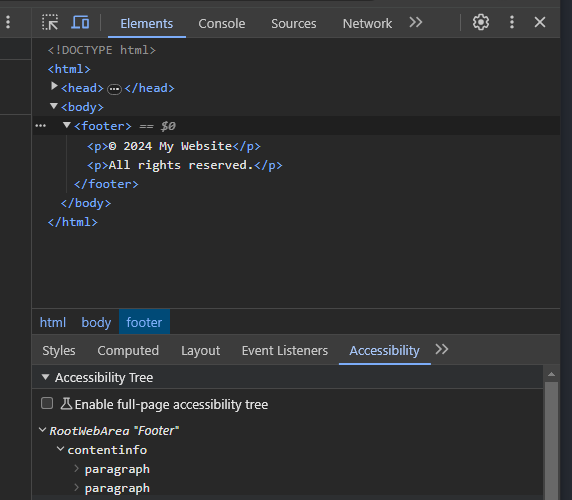
Task: Click the accessibility pane scrollbar up arrow
Action: [x=551, y=374]
